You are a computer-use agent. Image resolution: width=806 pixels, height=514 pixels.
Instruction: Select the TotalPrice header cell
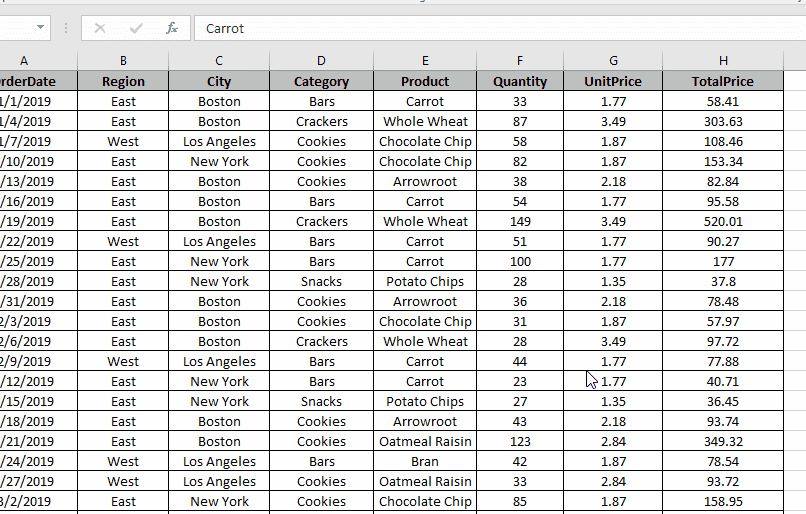tap(723, 81)
